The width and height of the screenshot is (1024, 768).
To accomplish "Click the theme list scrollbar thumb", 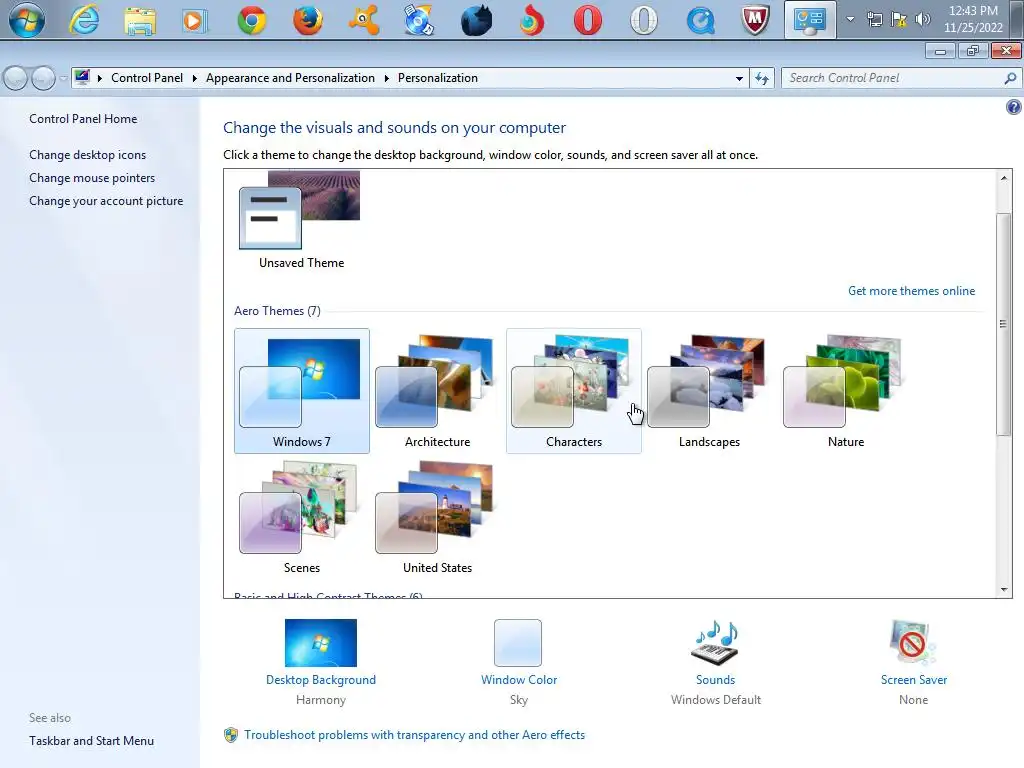I will [x=1004, y=324].
